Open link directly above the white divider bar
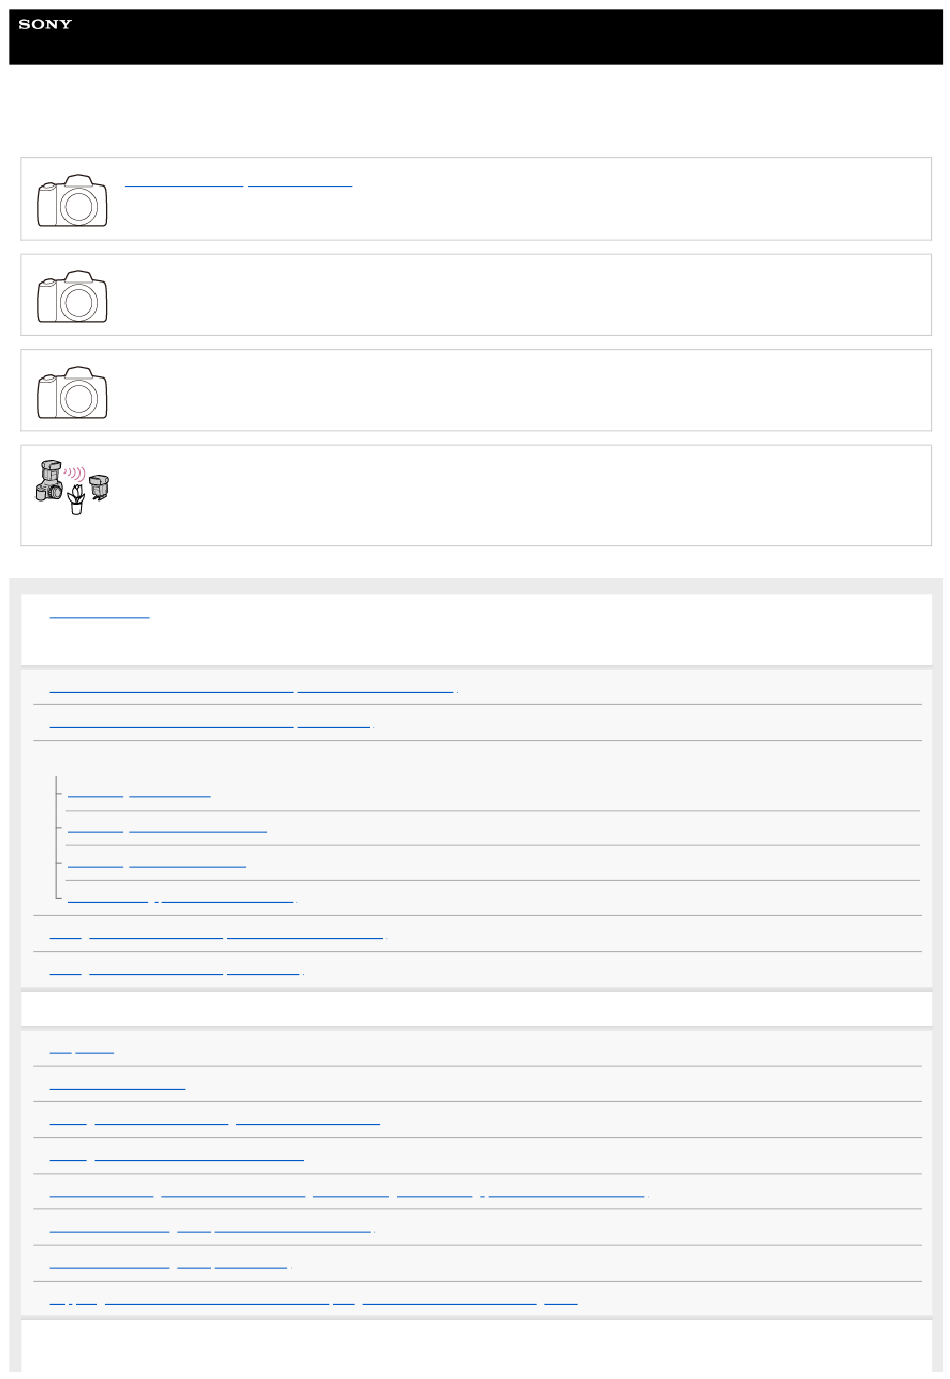The height and width of the screenshot is (1379, 950). [176, 970]
